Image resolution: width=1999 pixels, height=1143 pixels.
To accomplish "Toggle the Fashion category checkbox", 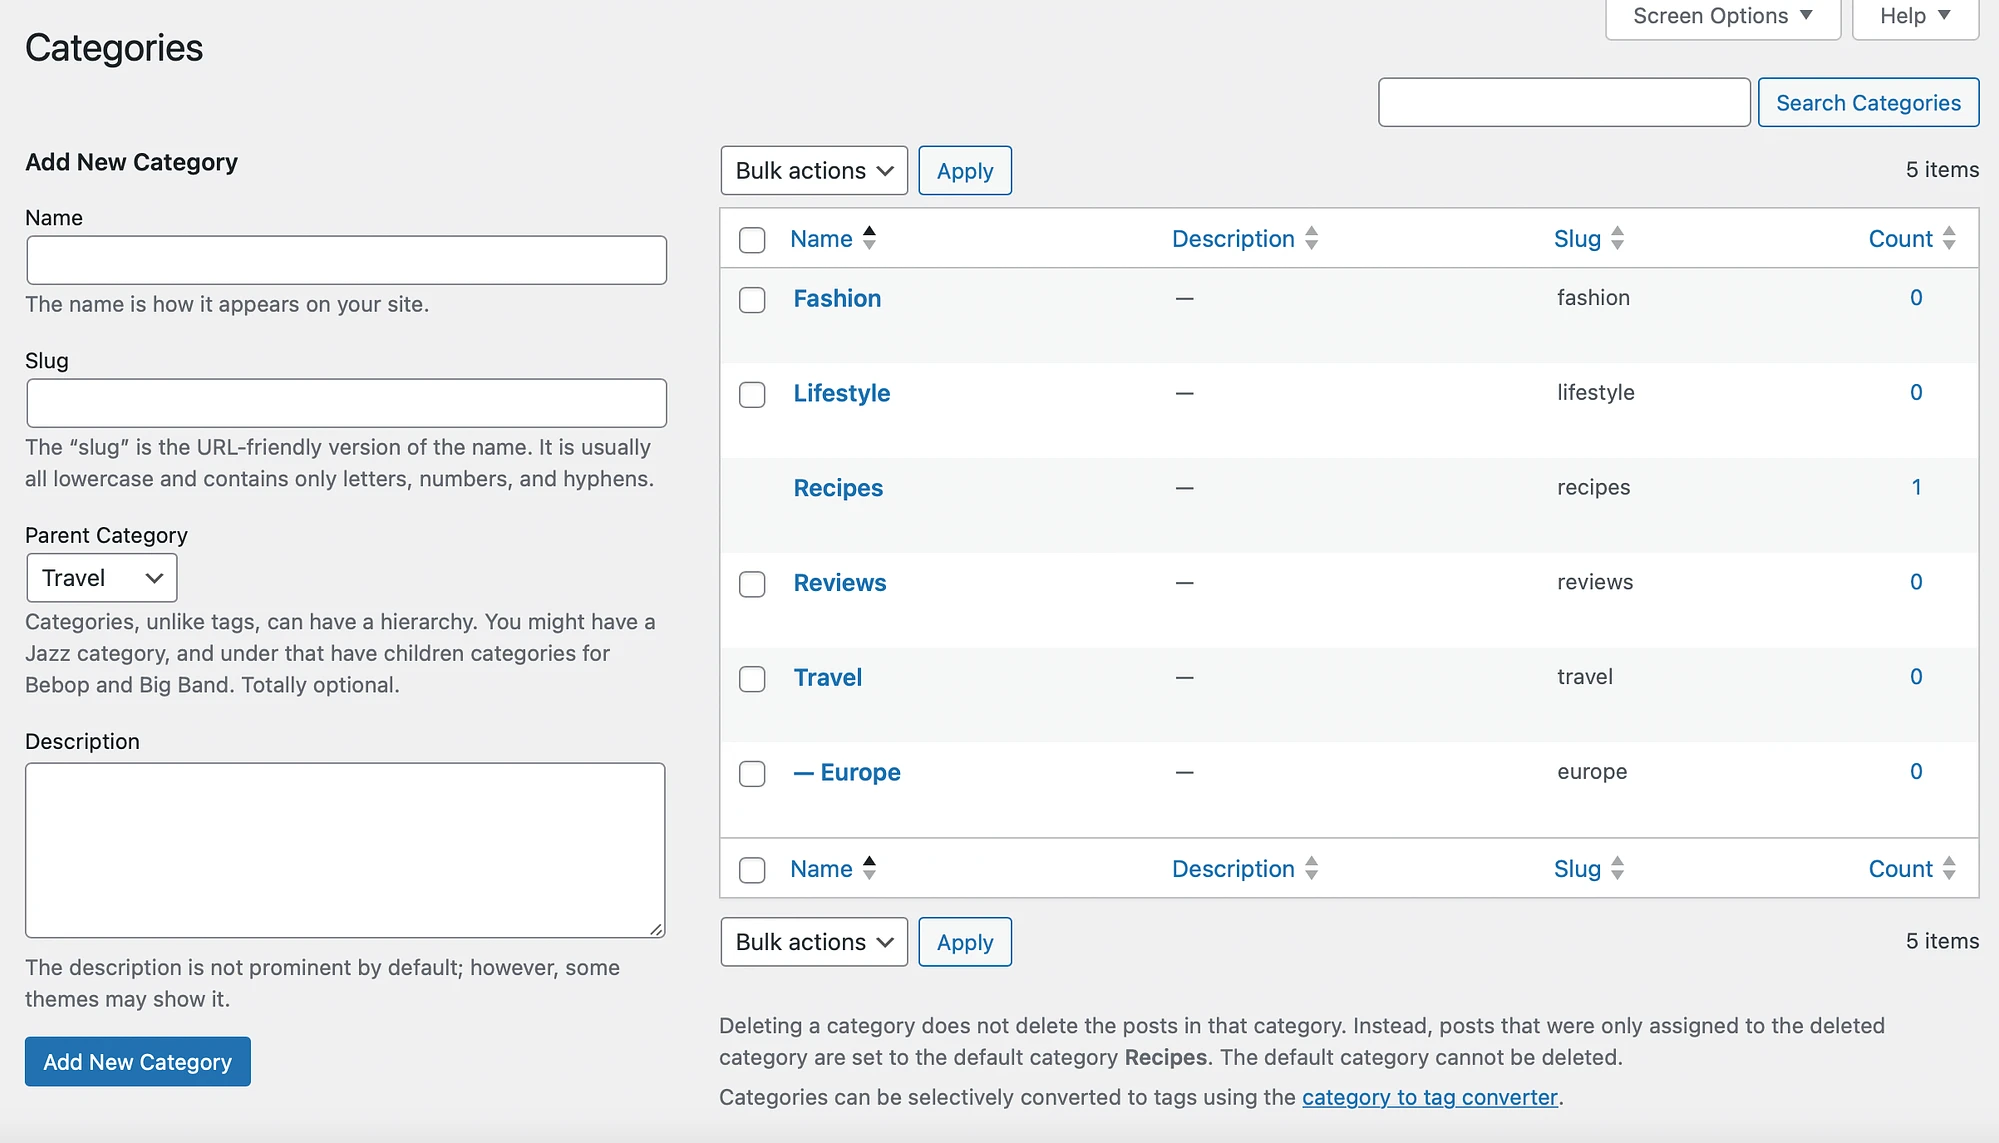I will coord(751,299).
